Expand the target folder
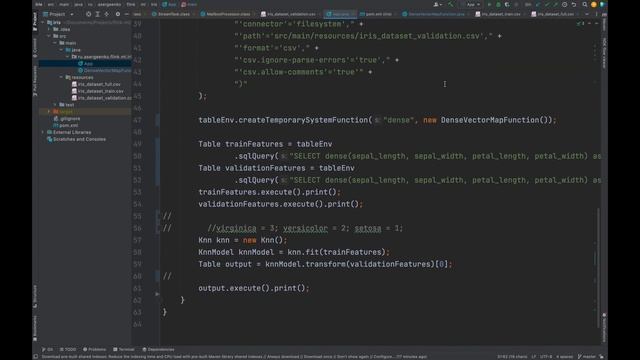Image resolution: width=640 pixels, height=360 pixels. (49, 111)
